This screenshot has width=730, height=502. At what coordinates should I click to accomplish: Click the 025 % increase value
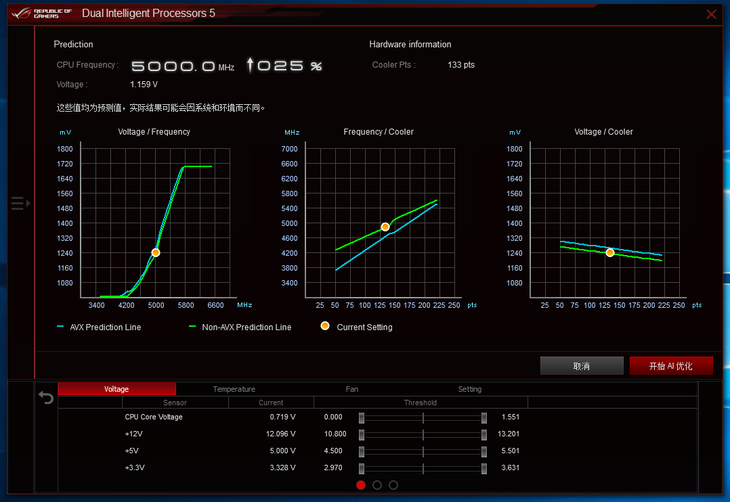284,65
